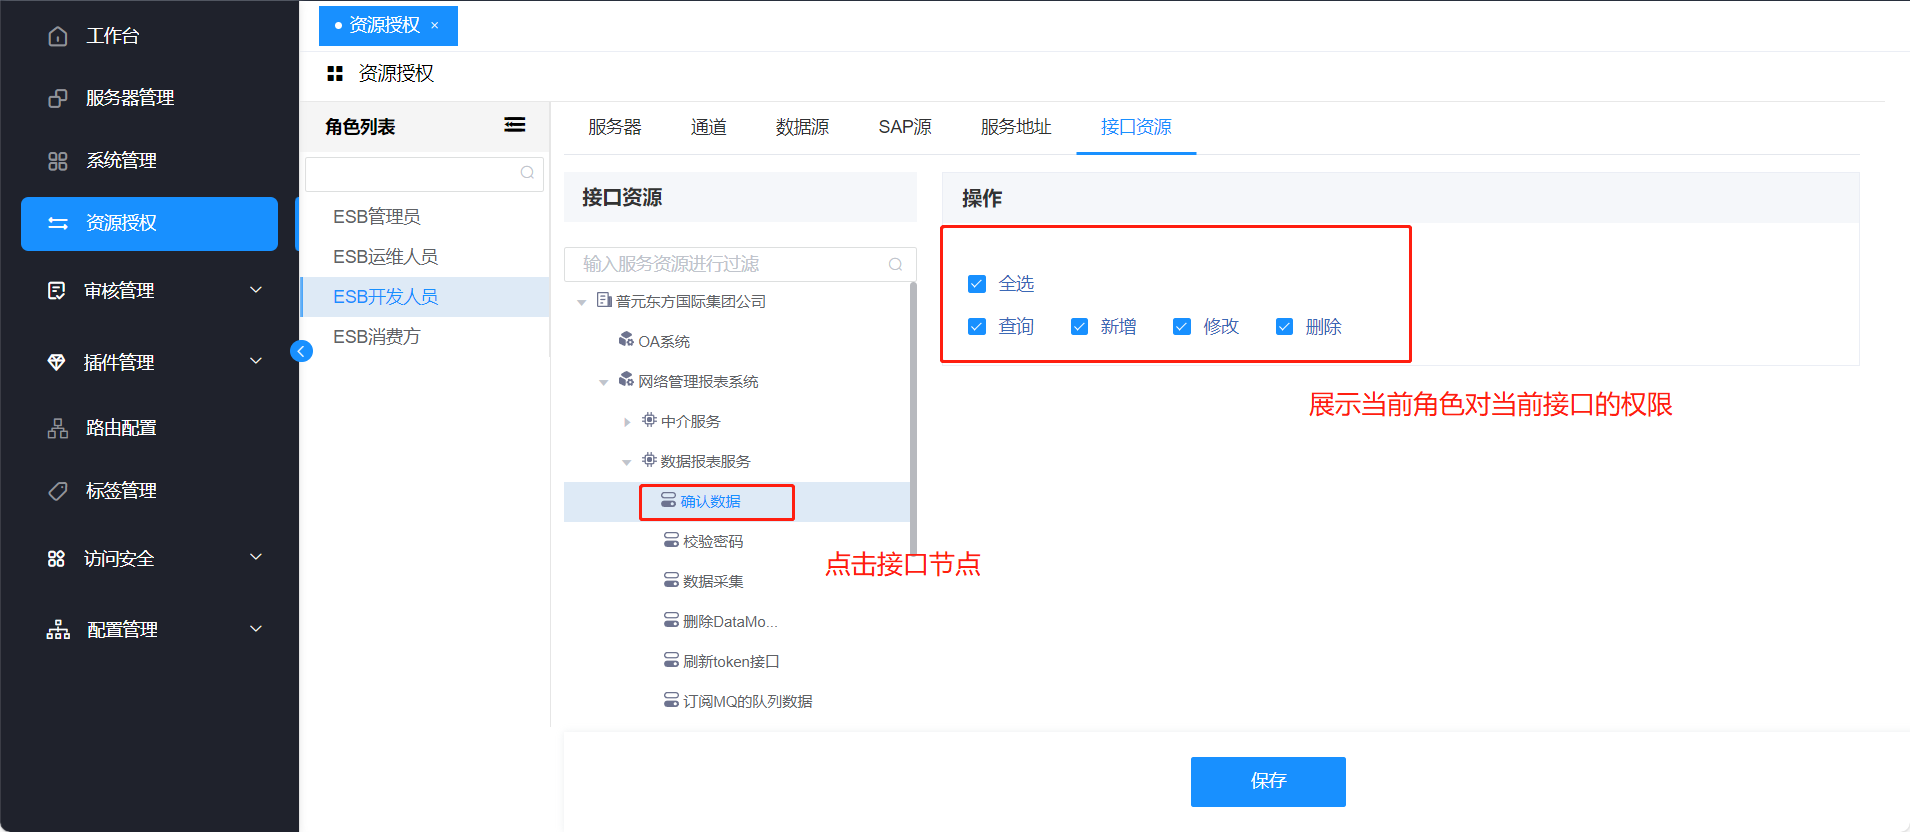Click the 确认数据 interface icon
The width and height of the screenshot is (1910, 832).
click(x=669, y=500)
